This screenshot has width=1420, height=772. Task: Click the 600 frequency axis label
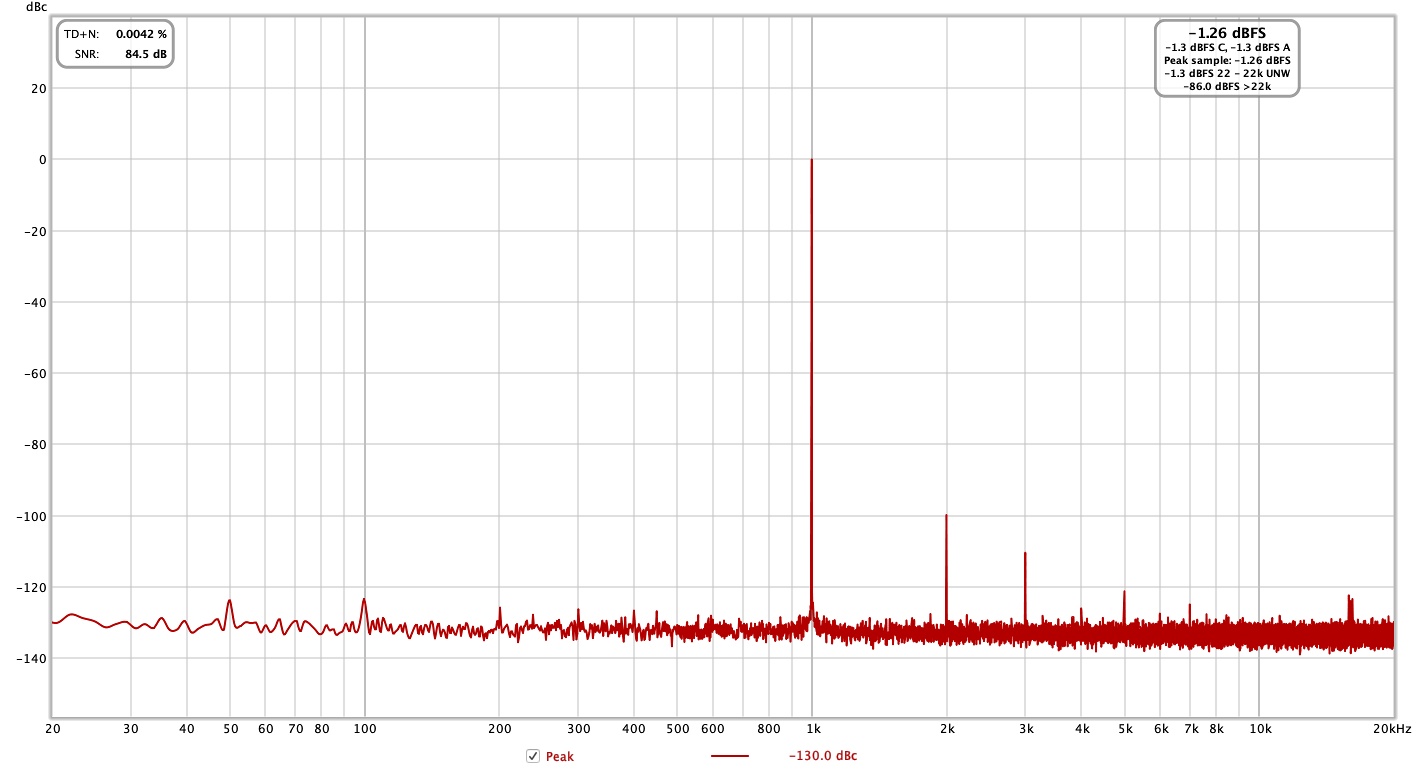pyautogui.click(x=713, y=730)
